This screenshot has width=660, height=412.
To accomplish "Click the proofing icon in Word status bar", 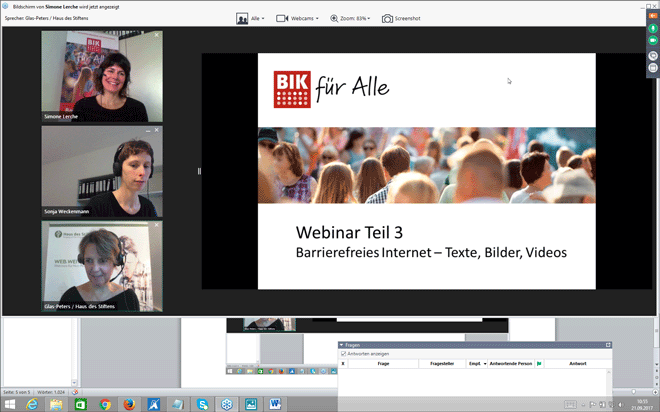I will pos(75,392).
